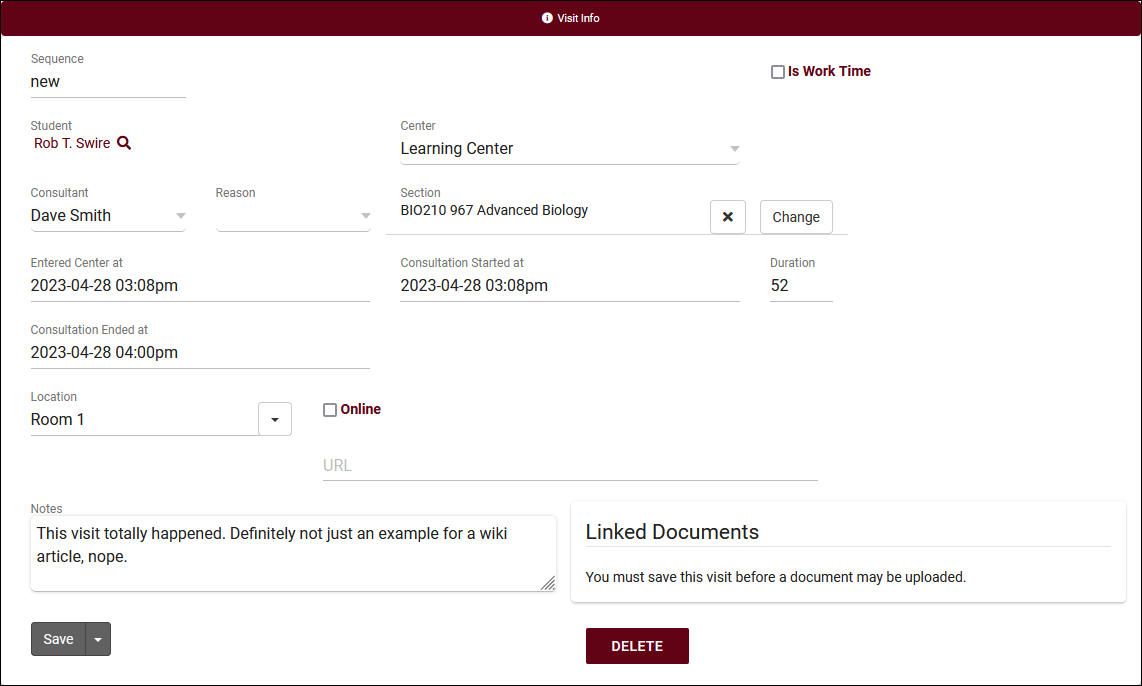1142x686 pixels.
Task: Toggle the Online checkbox
Action: 330,410
